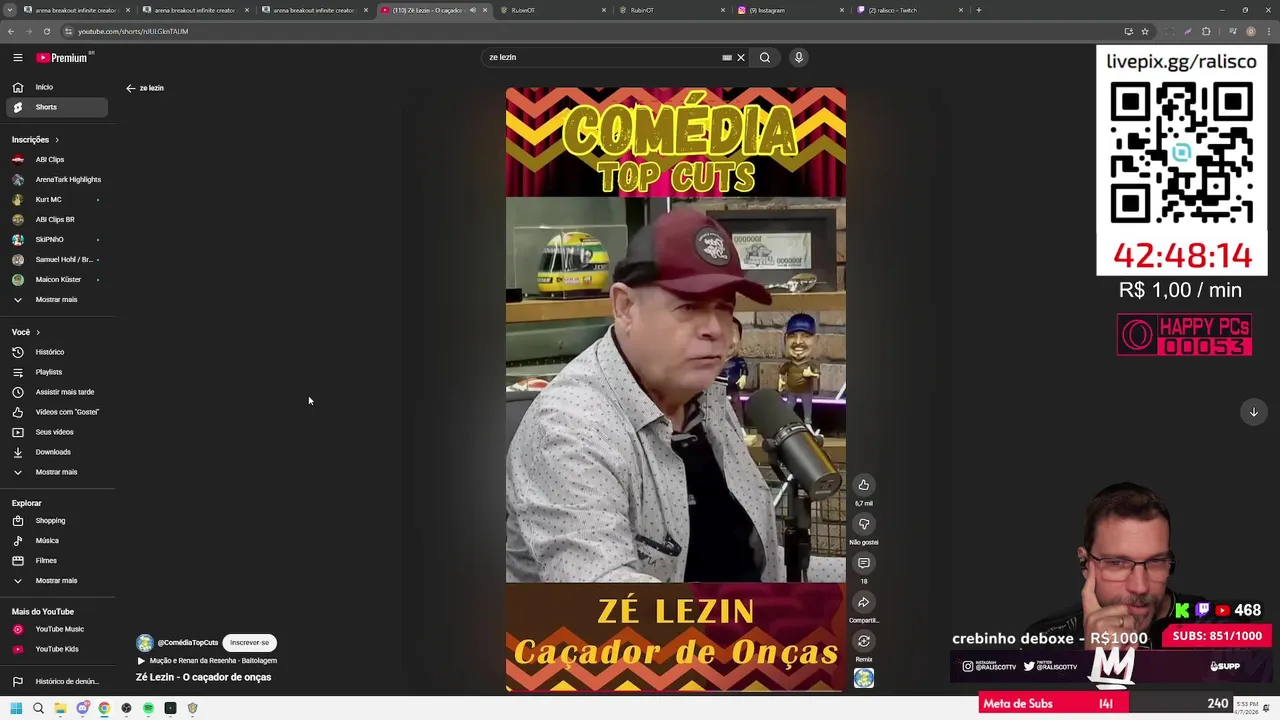Expand the Você section chevron
Viewport: 1280px width, 720px height.
(38, 332)
